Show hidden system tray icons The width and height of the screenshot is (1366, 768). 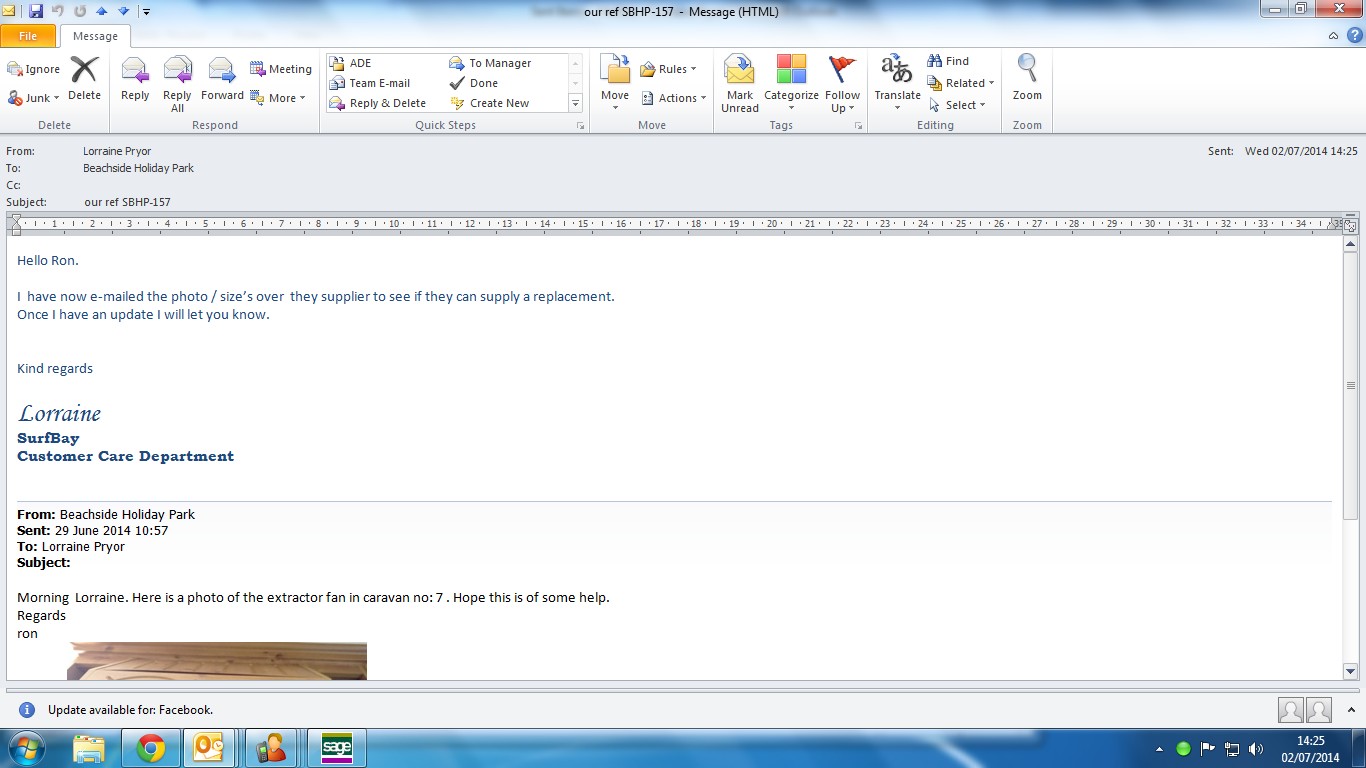coord(1160,749)
